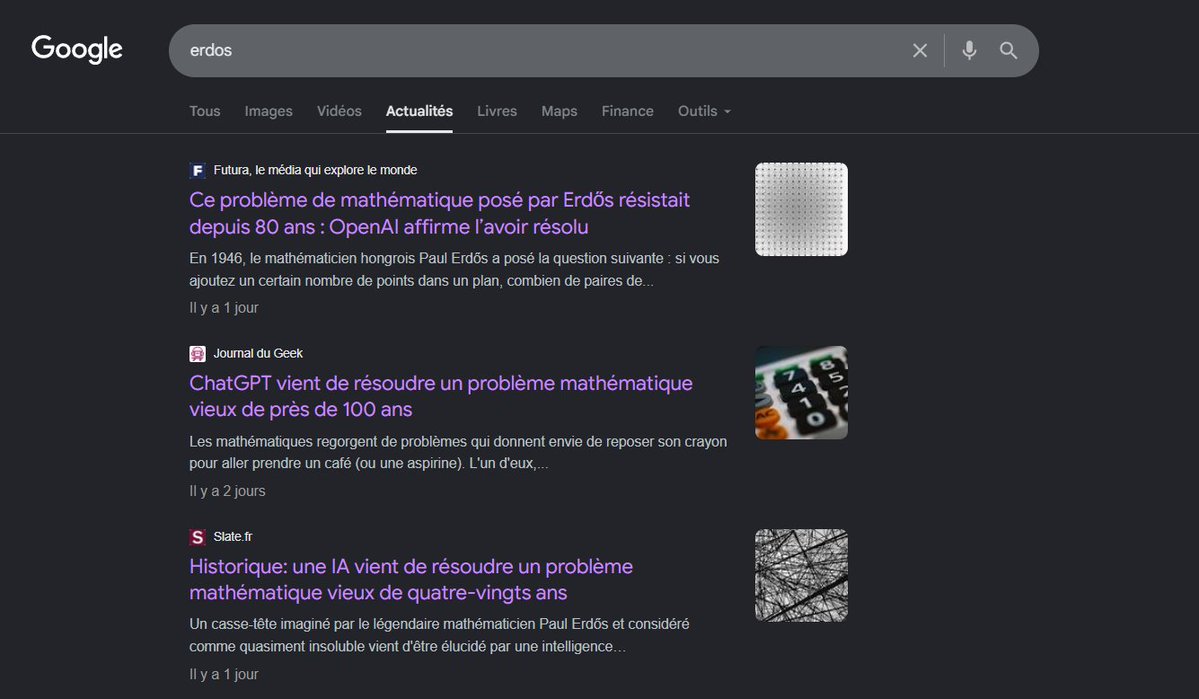The width and height of the screenshot is (1199, 699).
Task: Click the Futura favicon icon
Action: 197,171
